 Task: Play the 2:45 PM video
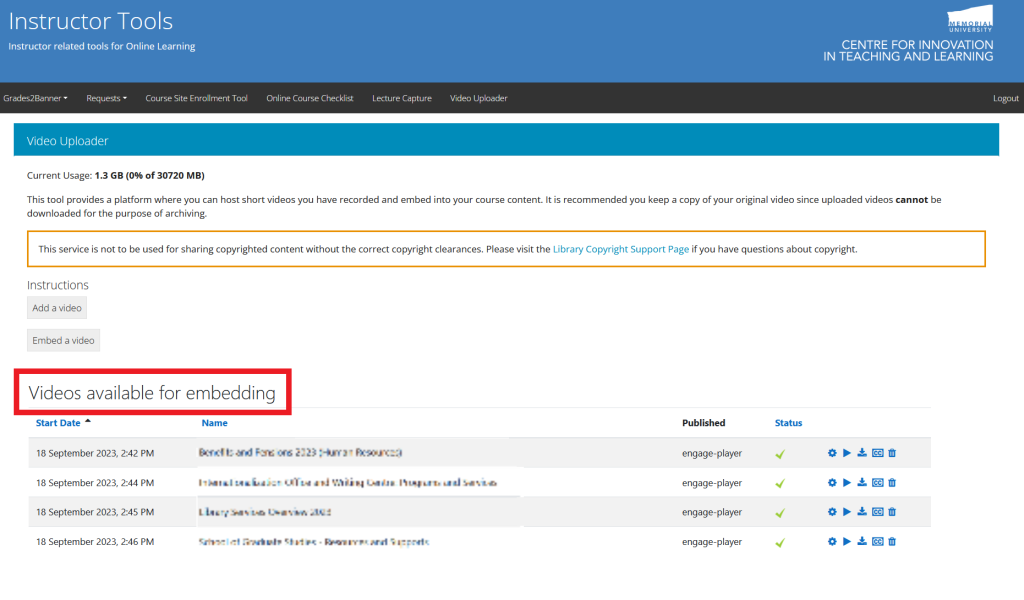[847, 512]
